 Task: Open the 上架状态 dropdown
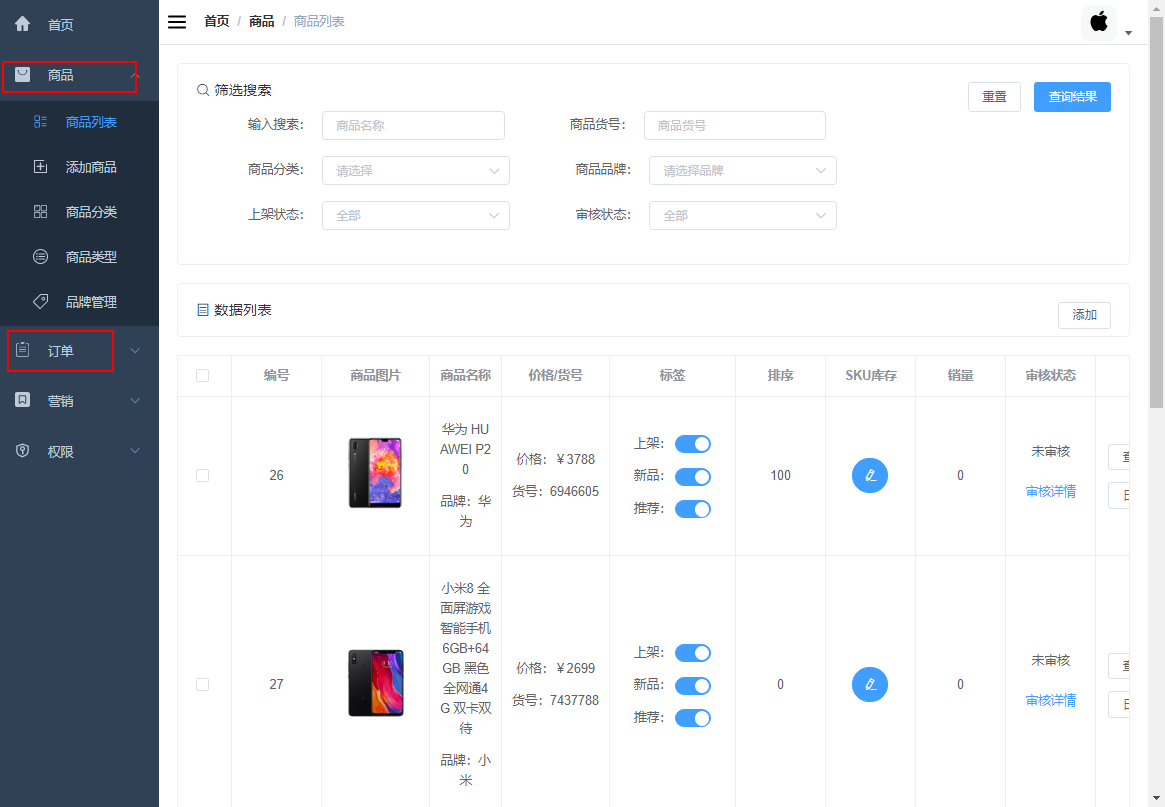point(415,215)
